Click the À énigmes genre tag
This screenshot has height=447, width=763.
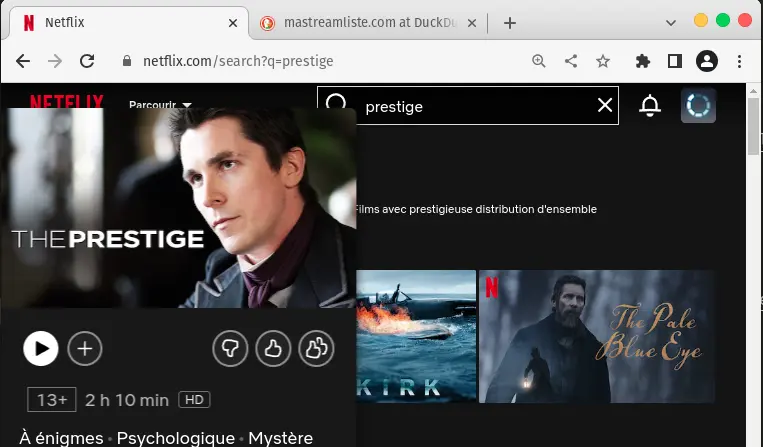[61, 438]
